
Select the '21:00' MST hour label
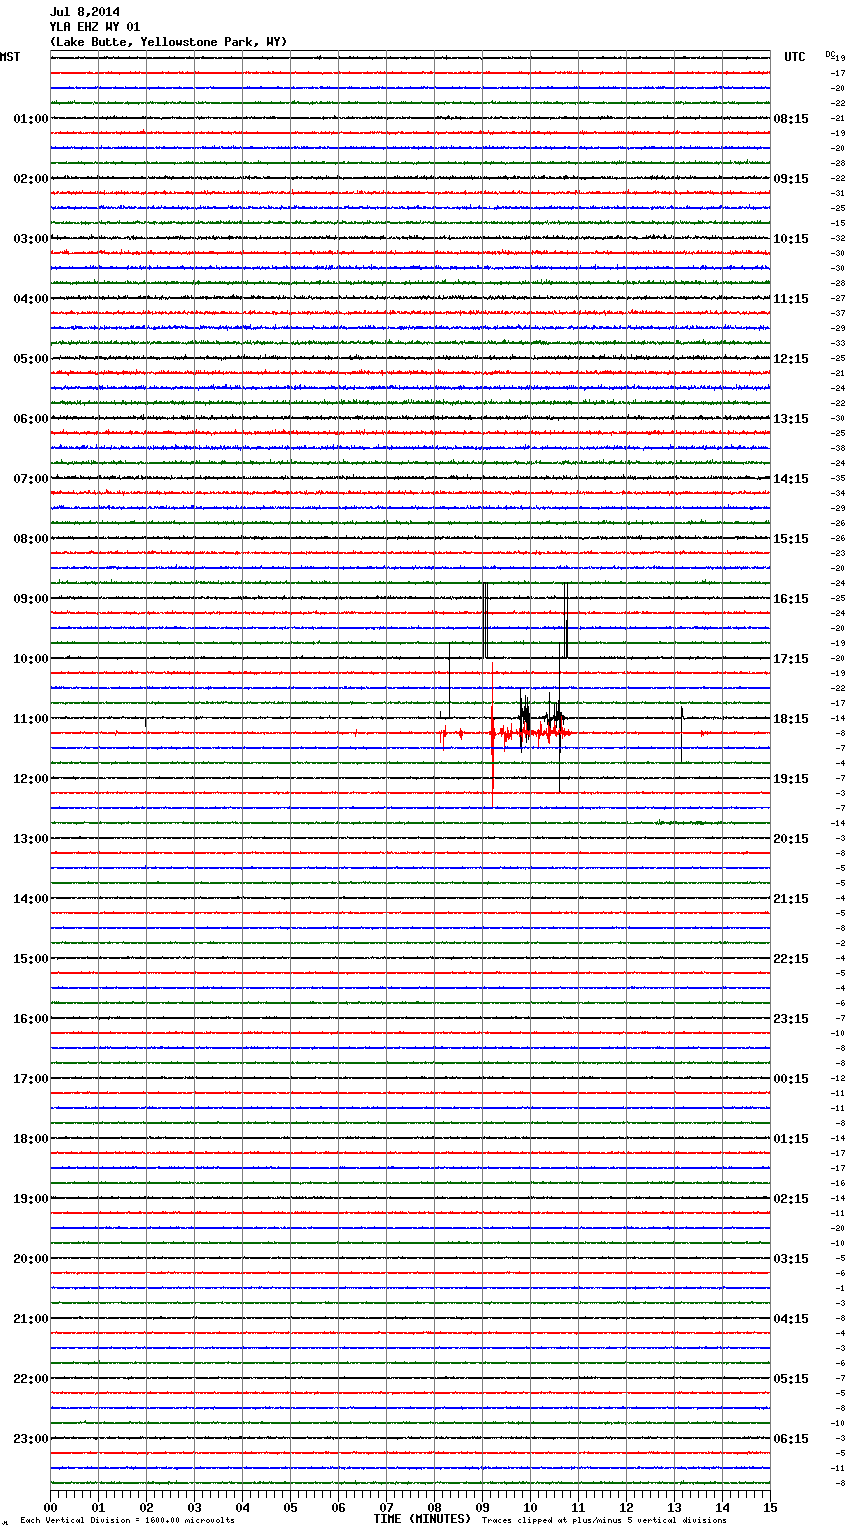31,1319
